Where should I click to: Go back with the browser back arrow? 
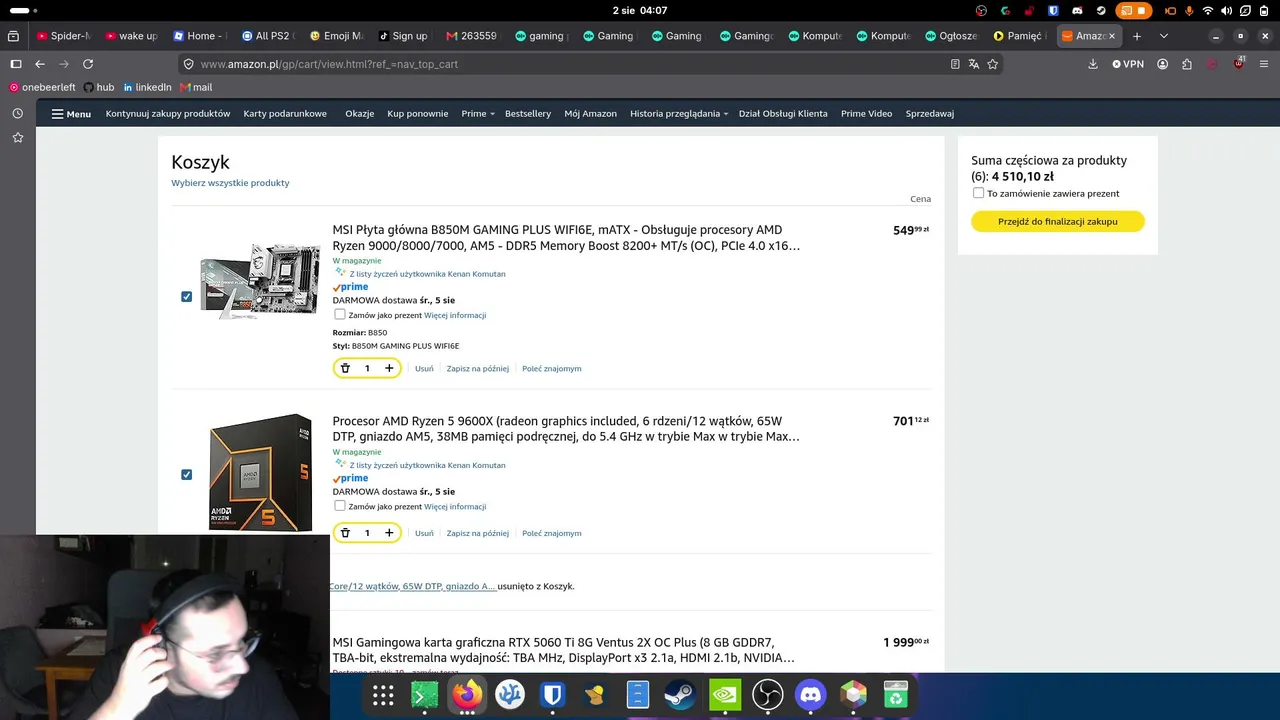tap(39, 64)
